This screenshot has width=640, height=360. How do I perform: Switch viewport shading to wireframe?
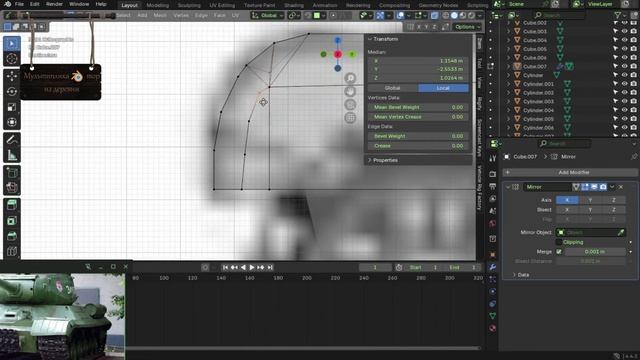446,16
